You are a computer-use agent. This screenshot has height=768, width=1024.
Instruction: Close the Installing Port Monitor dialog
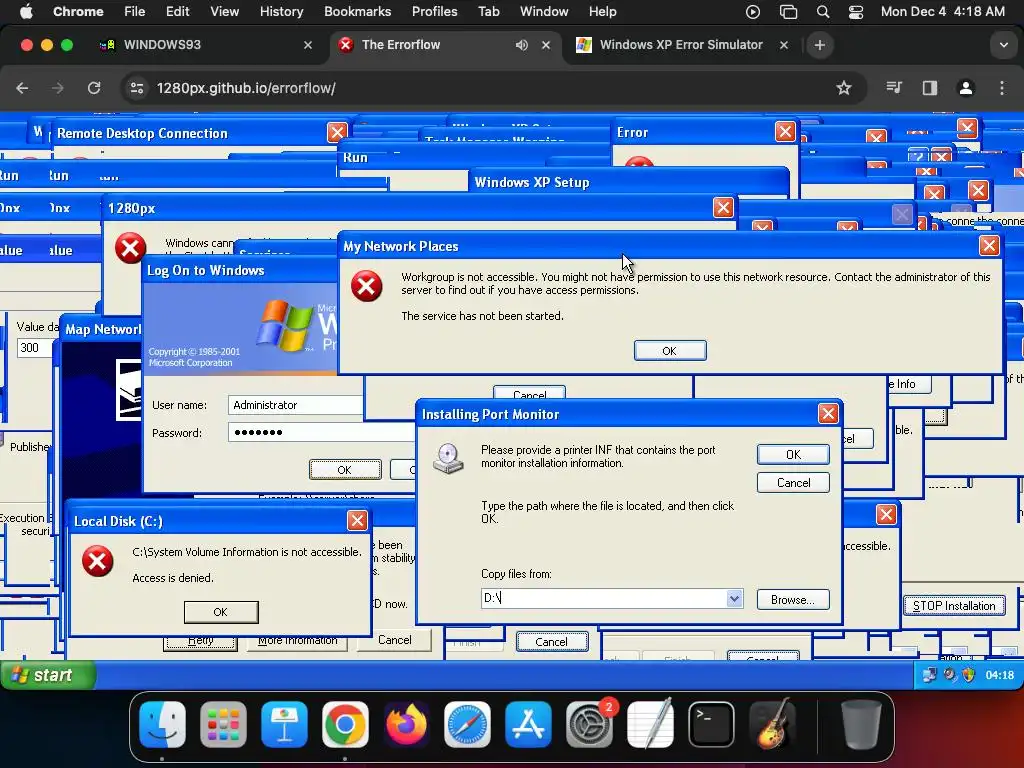tap(828, 413)
